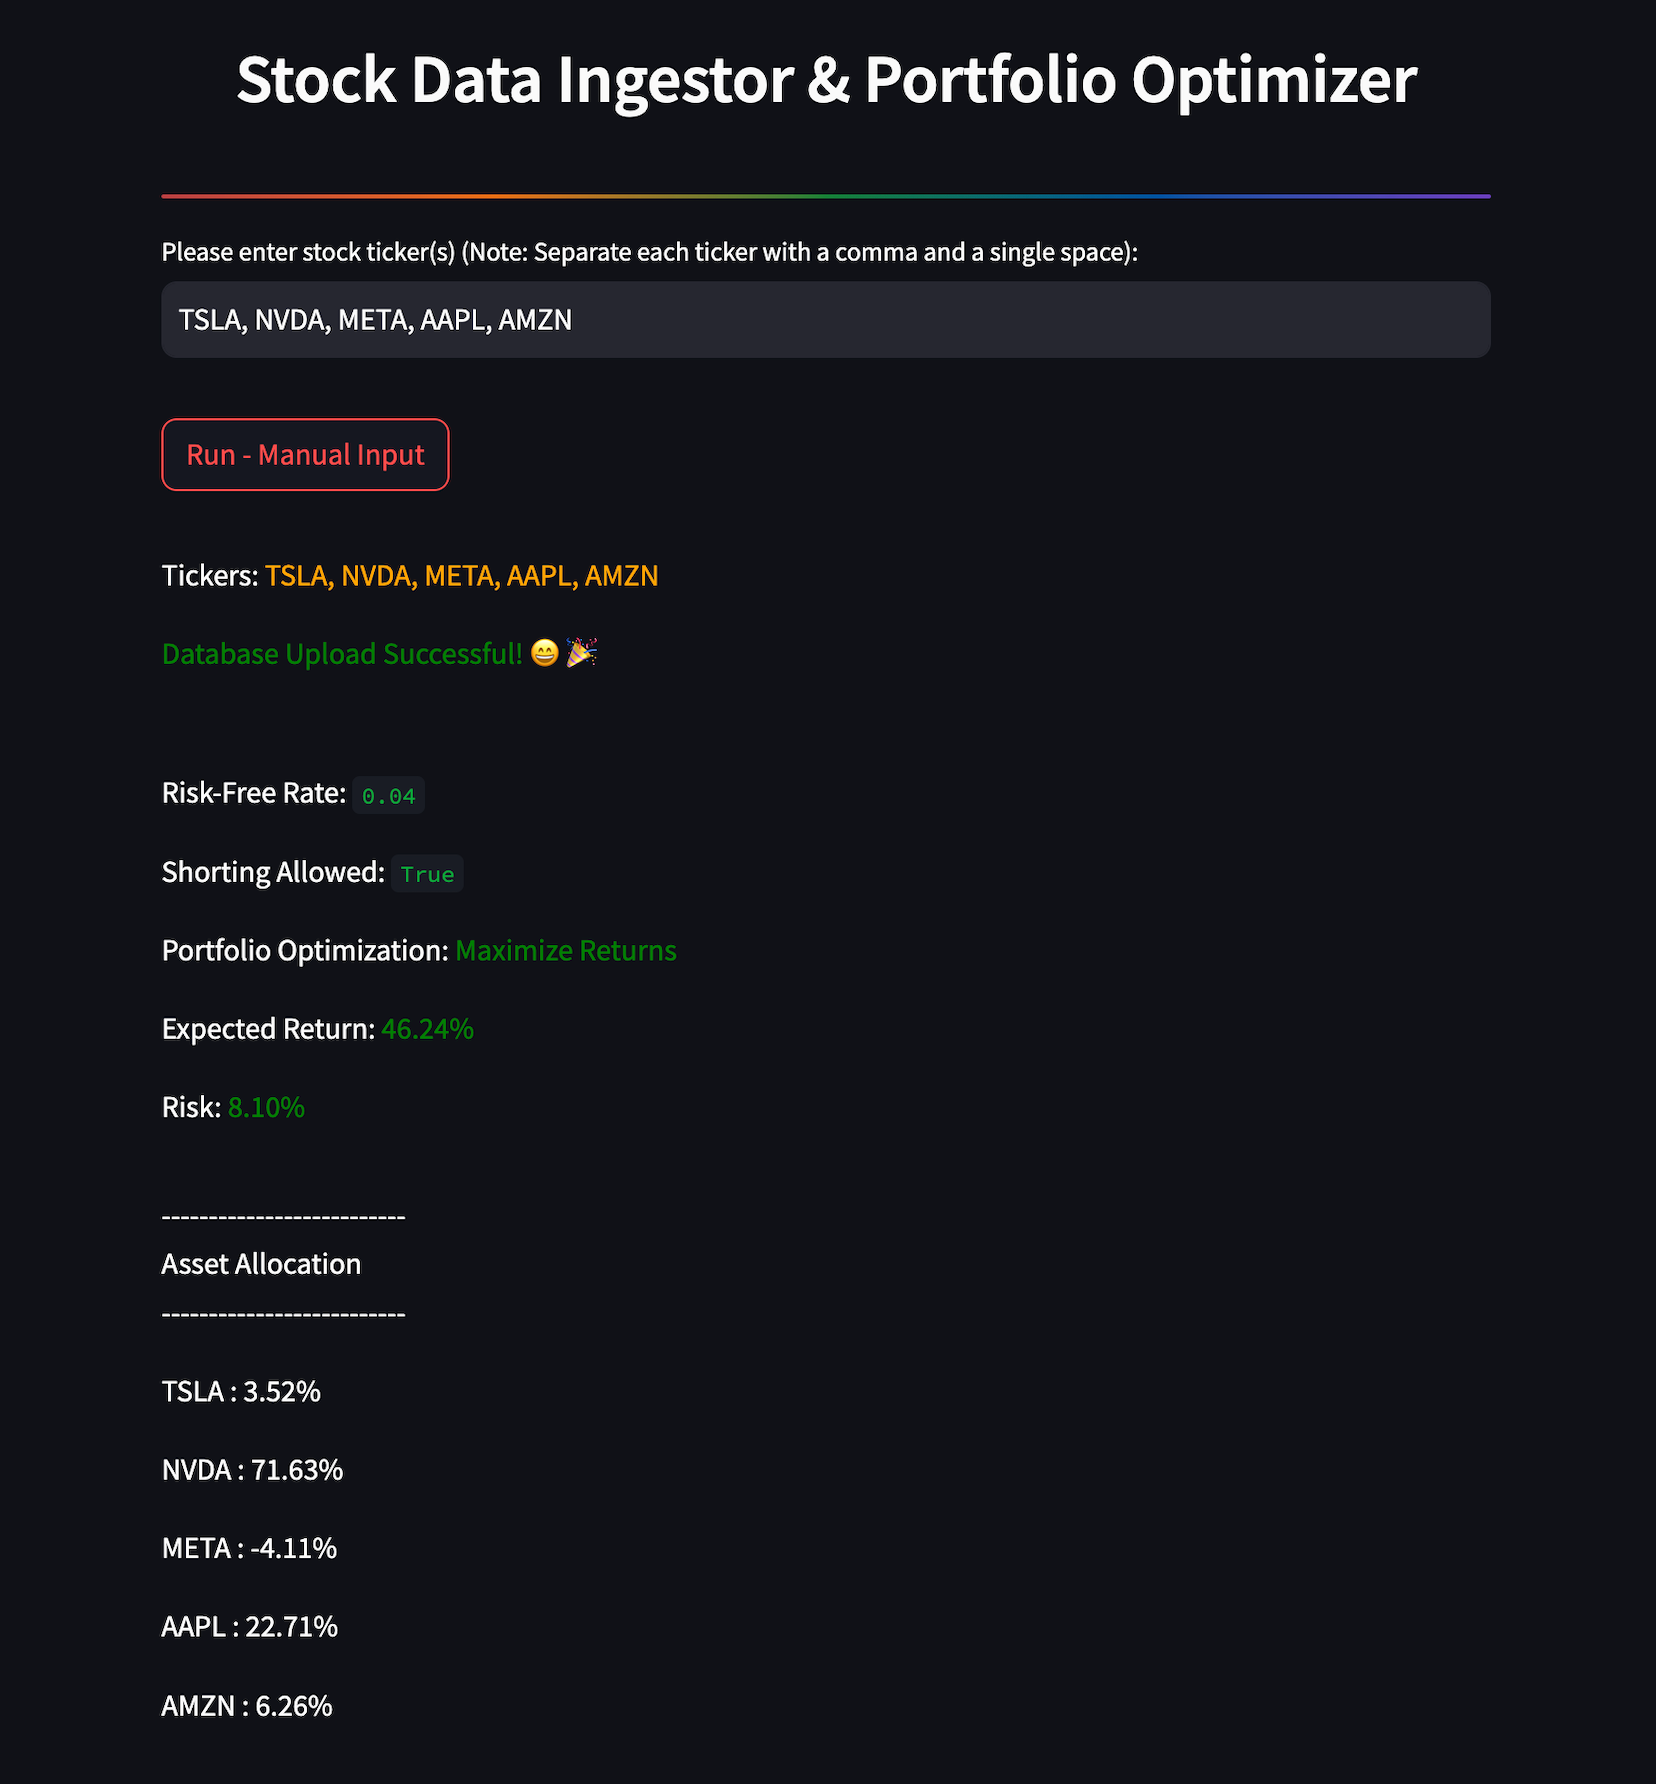The width and height of the screenshot is (1656, 1784).
Task: Click the party popper emoji
Action: [581, 654]
